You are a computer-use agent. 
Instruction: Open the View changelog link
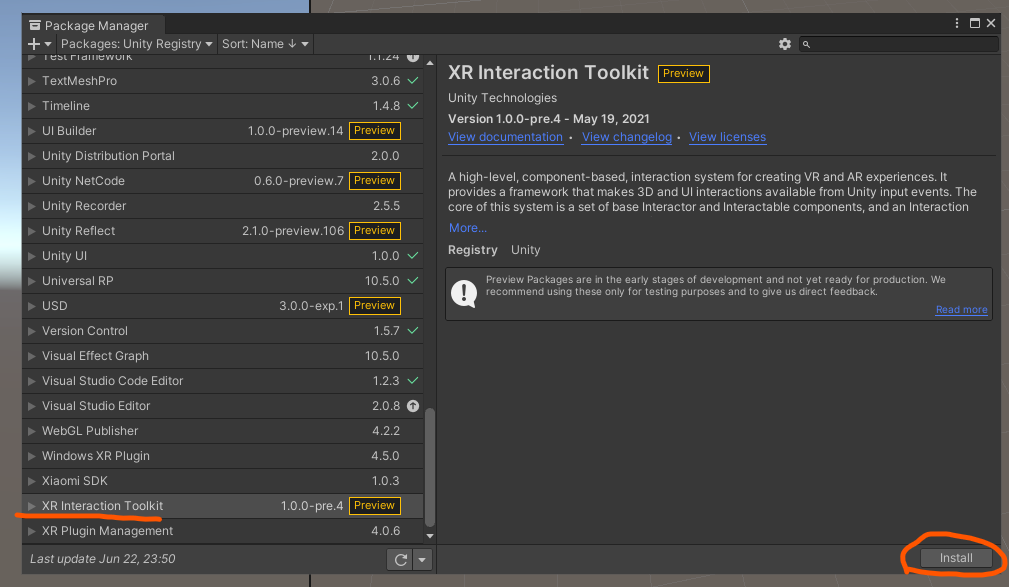[x=627, y=137]
